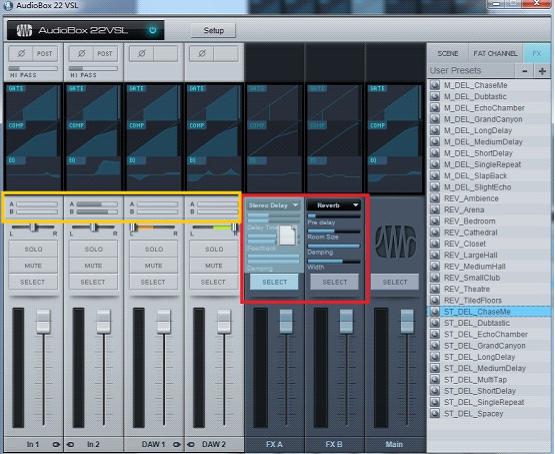Click the link icon left of DAW 2
This screenshot has width=555, height=454.
pyautogui.click(x=191, y=444)
